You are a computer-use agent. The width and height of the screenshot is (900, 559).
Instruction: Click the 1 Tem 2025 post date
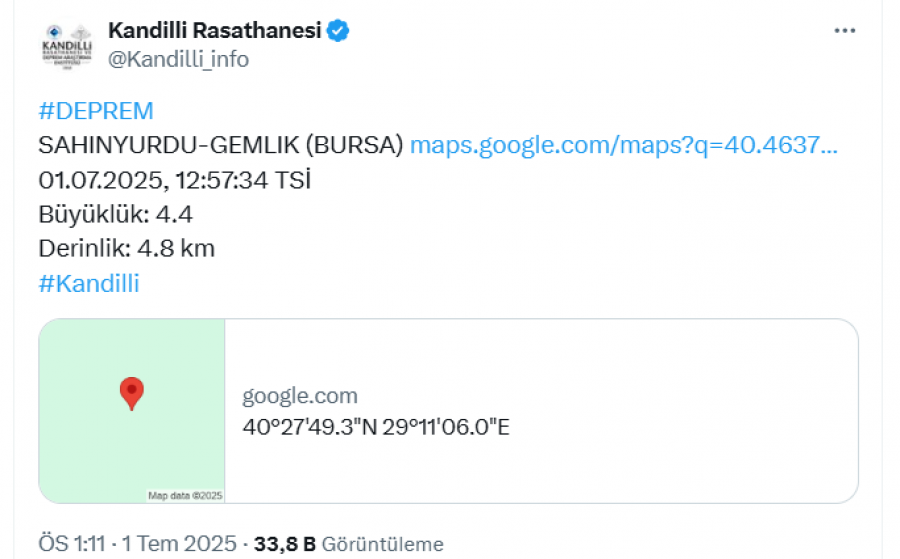(179, 544)
